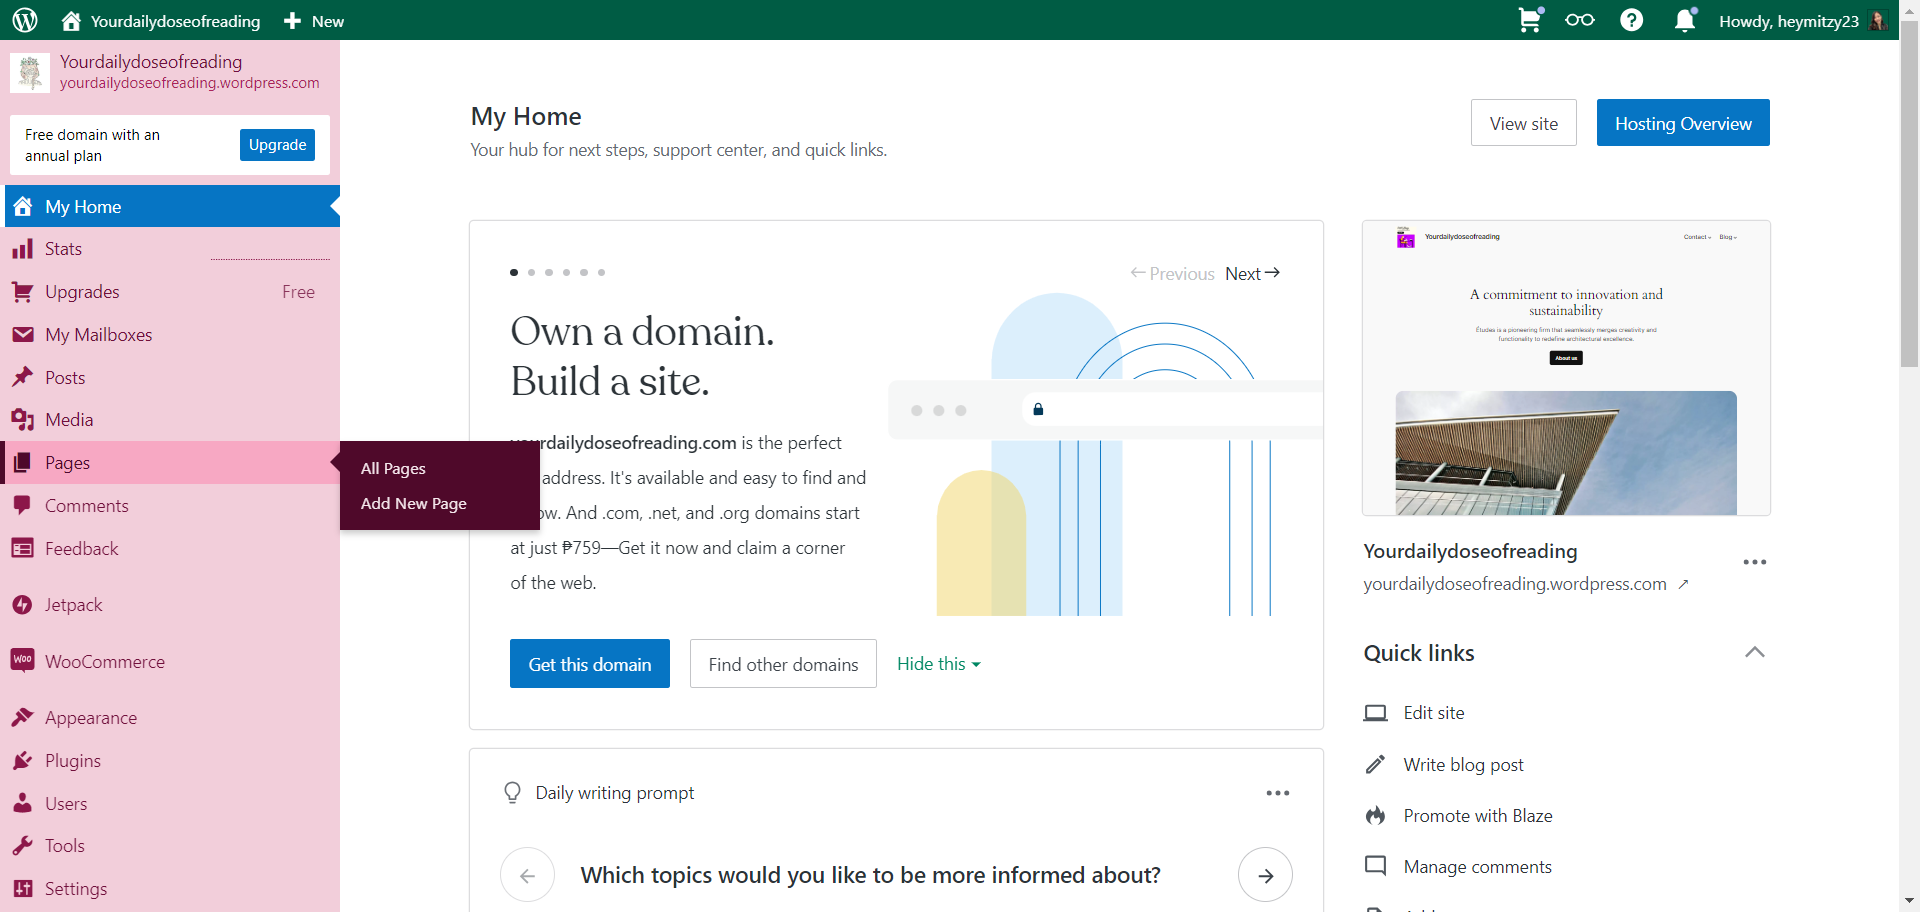Open the WordPress logo menu
Viewport: 1920px width, 912px height.
click(x=25, y=20)
